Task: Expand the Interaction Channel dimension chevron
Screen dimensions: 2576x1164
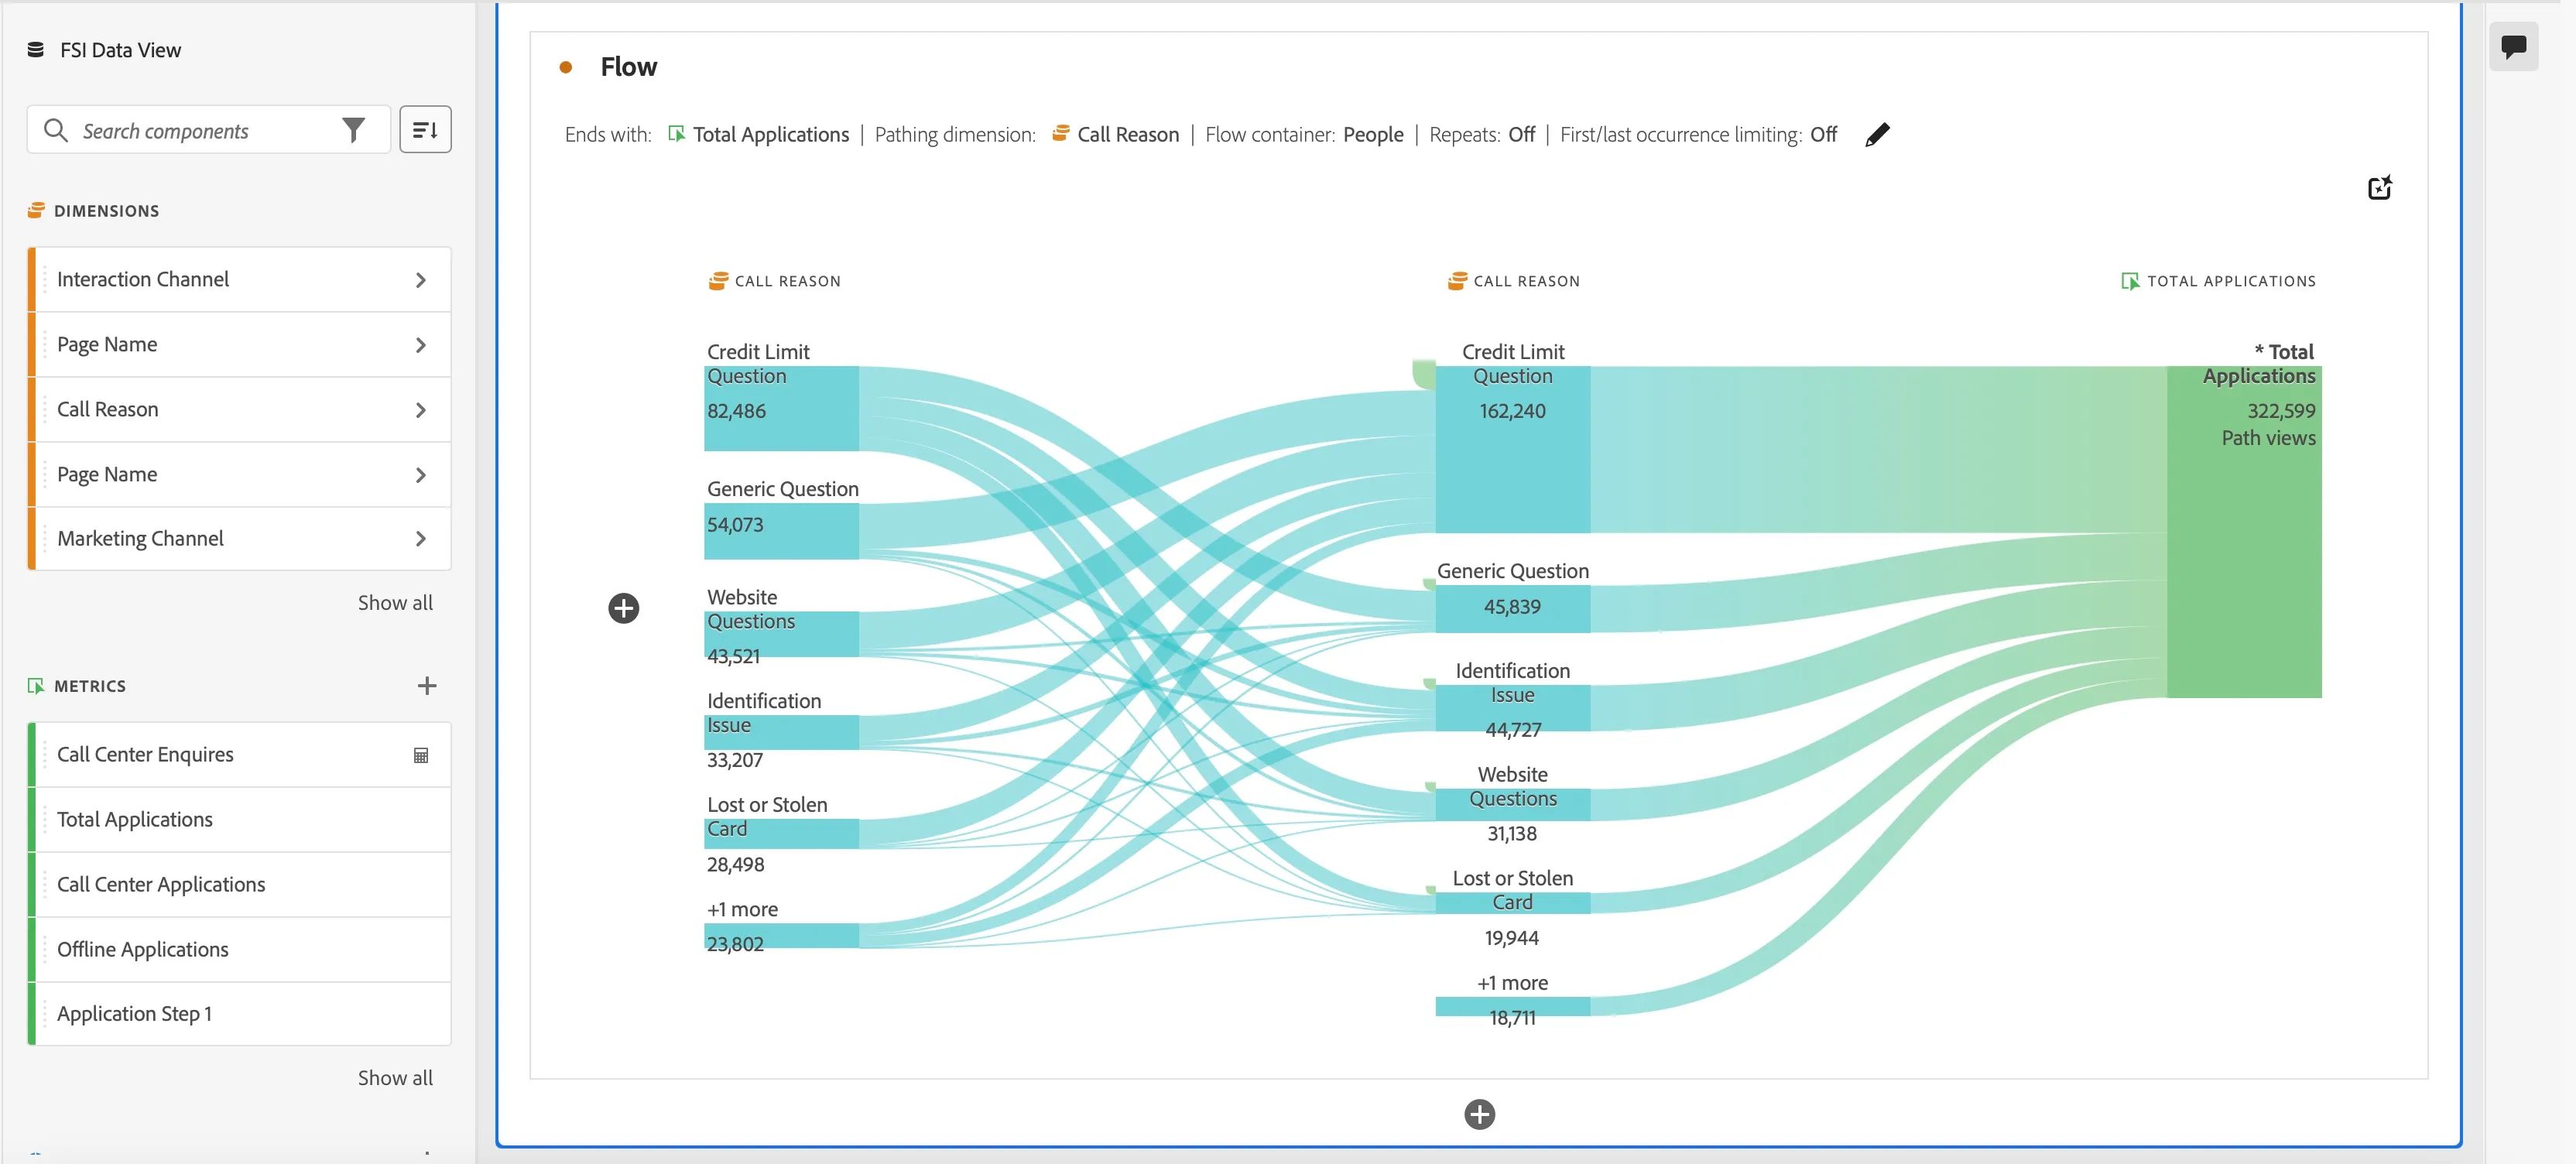Action: click(x=421, y=280)
